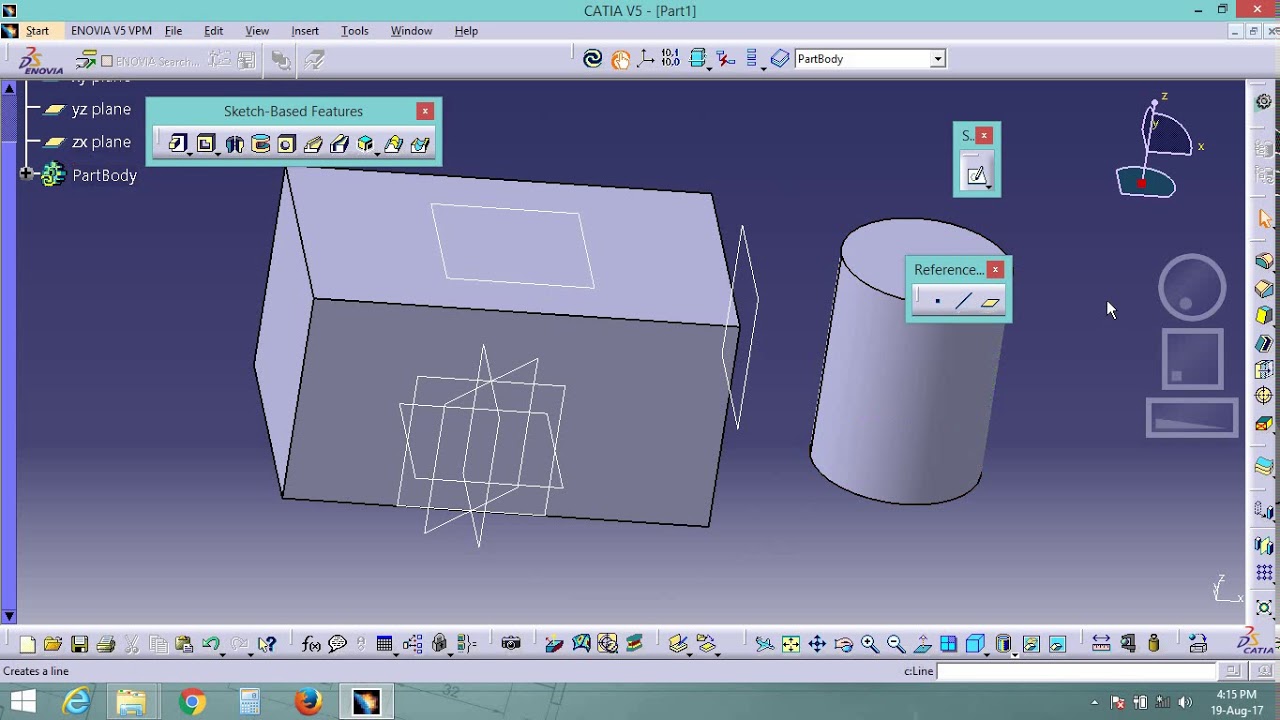Close the Reference Elements toolbar
This screenshot has height=720, width=1280.
995,269
